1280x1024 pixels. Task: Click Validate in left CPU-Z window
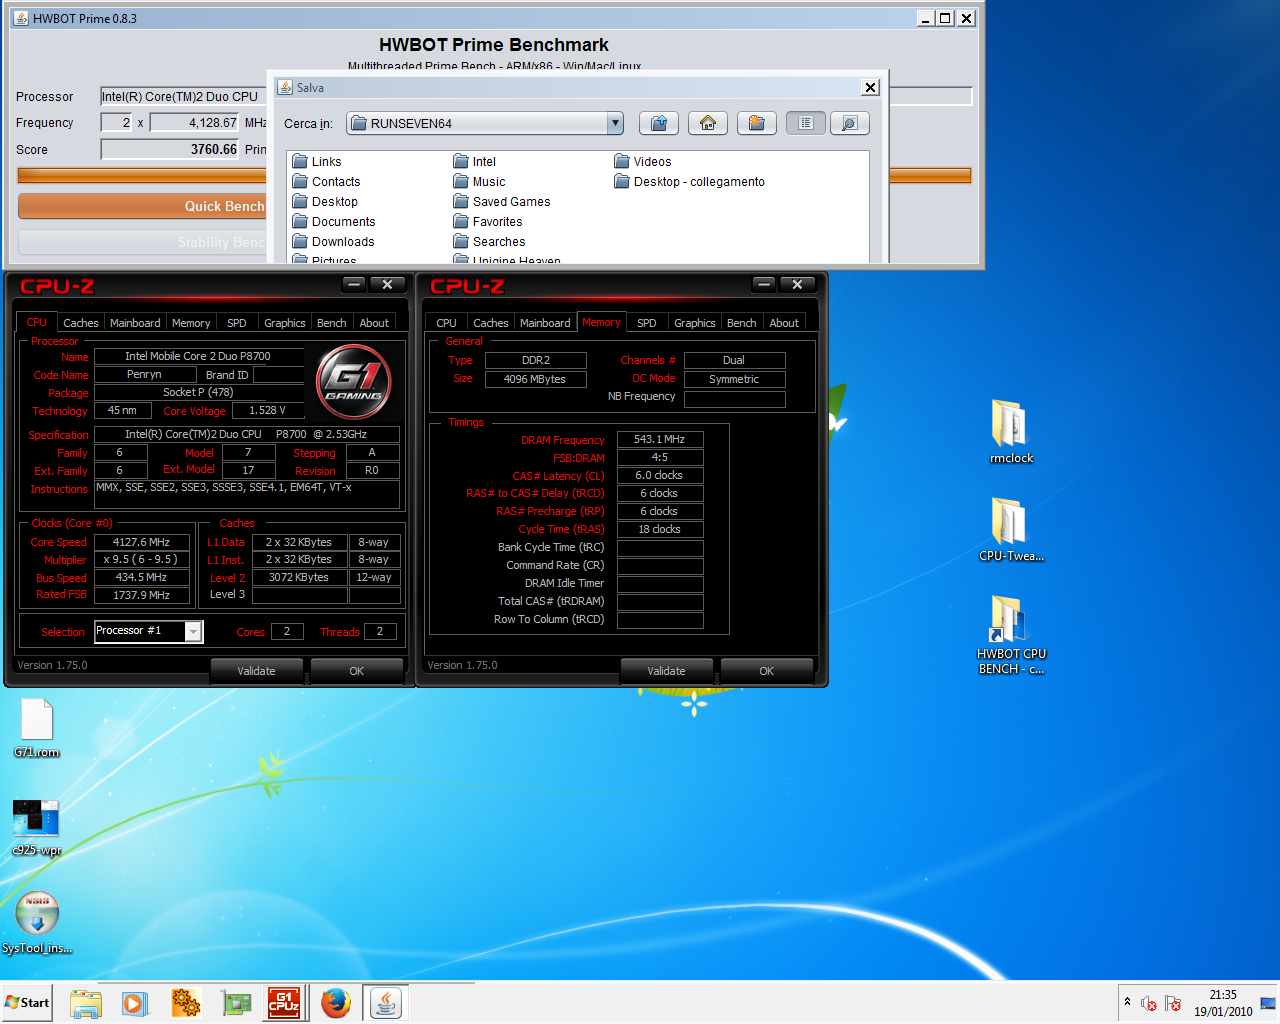[x=256, y=671]
